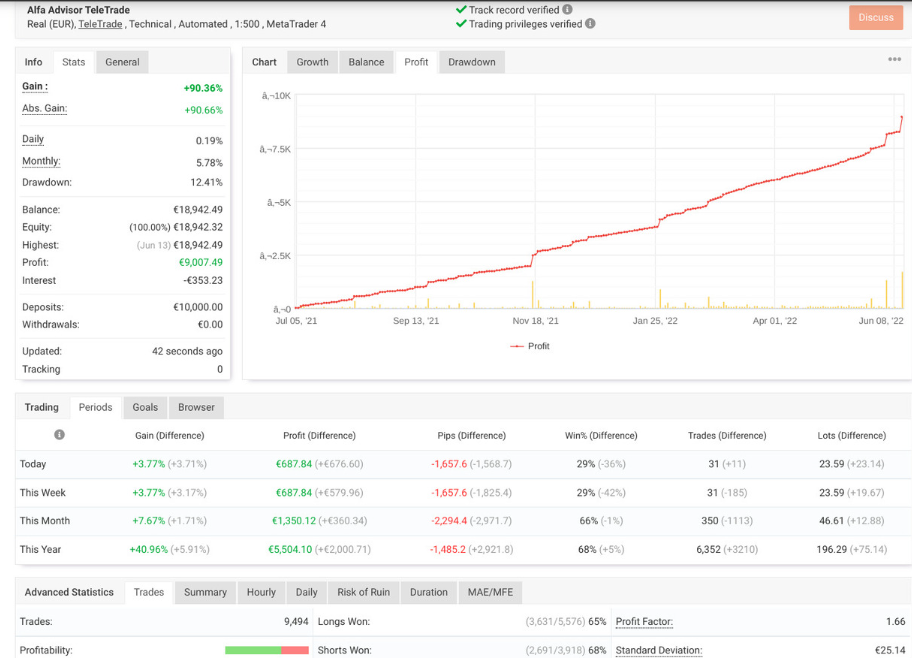Switch to the Goals tab

click(x=144, y=407)
